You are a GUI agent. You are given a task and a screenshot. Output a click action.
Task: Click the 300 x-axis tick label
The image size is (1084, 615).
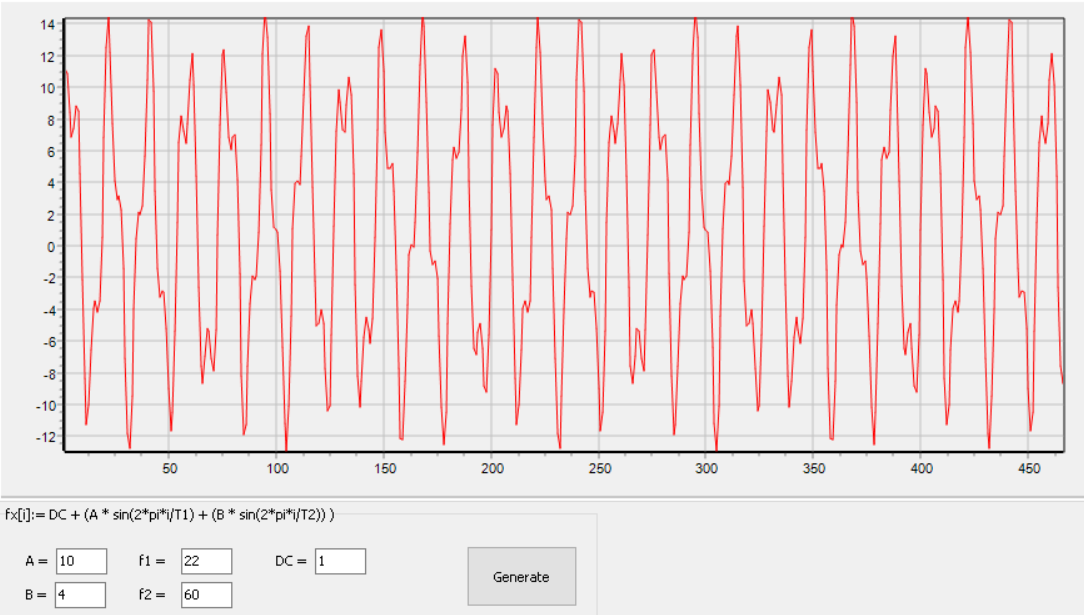point(706,468)
